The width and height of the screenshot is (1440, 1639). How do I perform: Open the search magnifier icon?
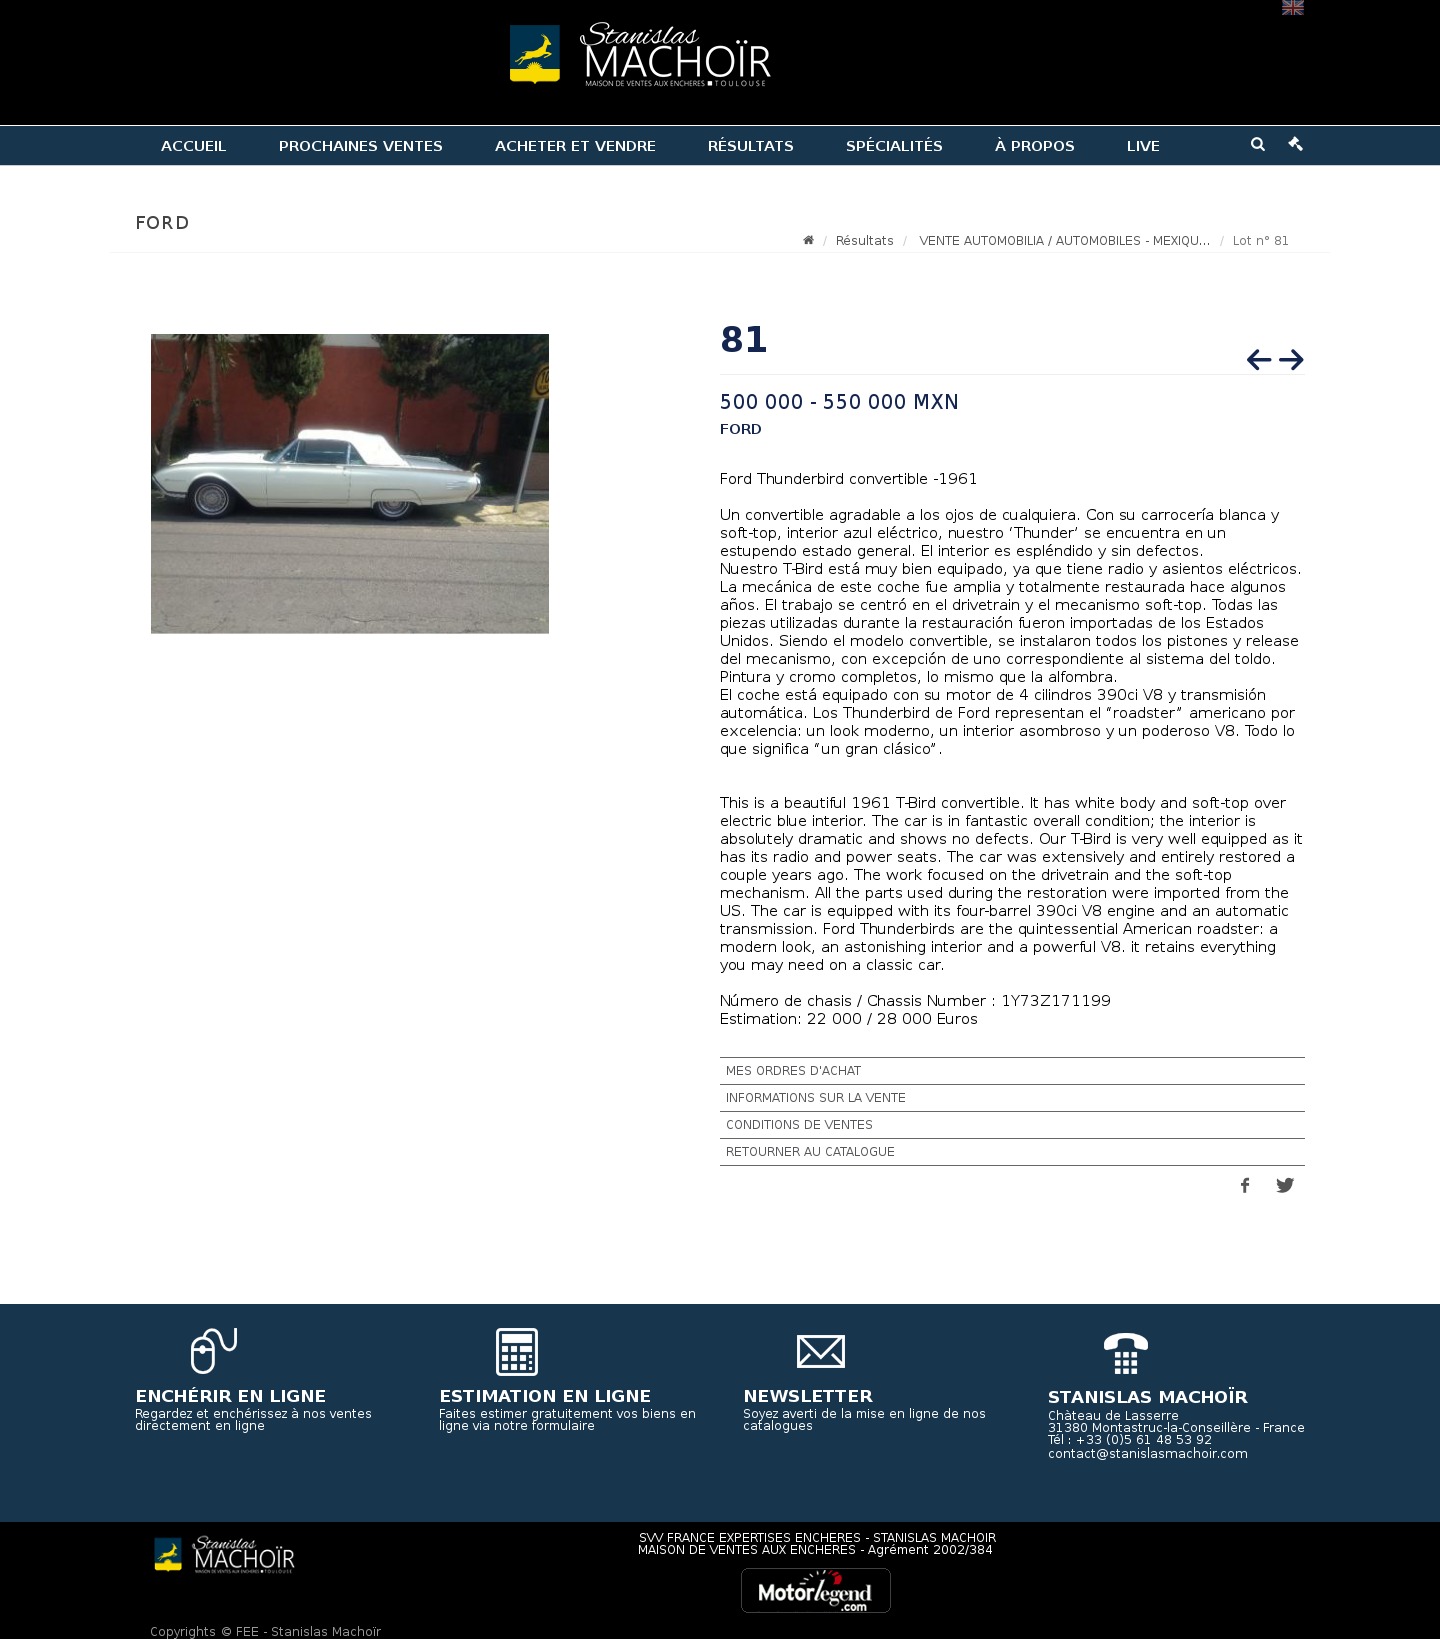pos(1258,144)
